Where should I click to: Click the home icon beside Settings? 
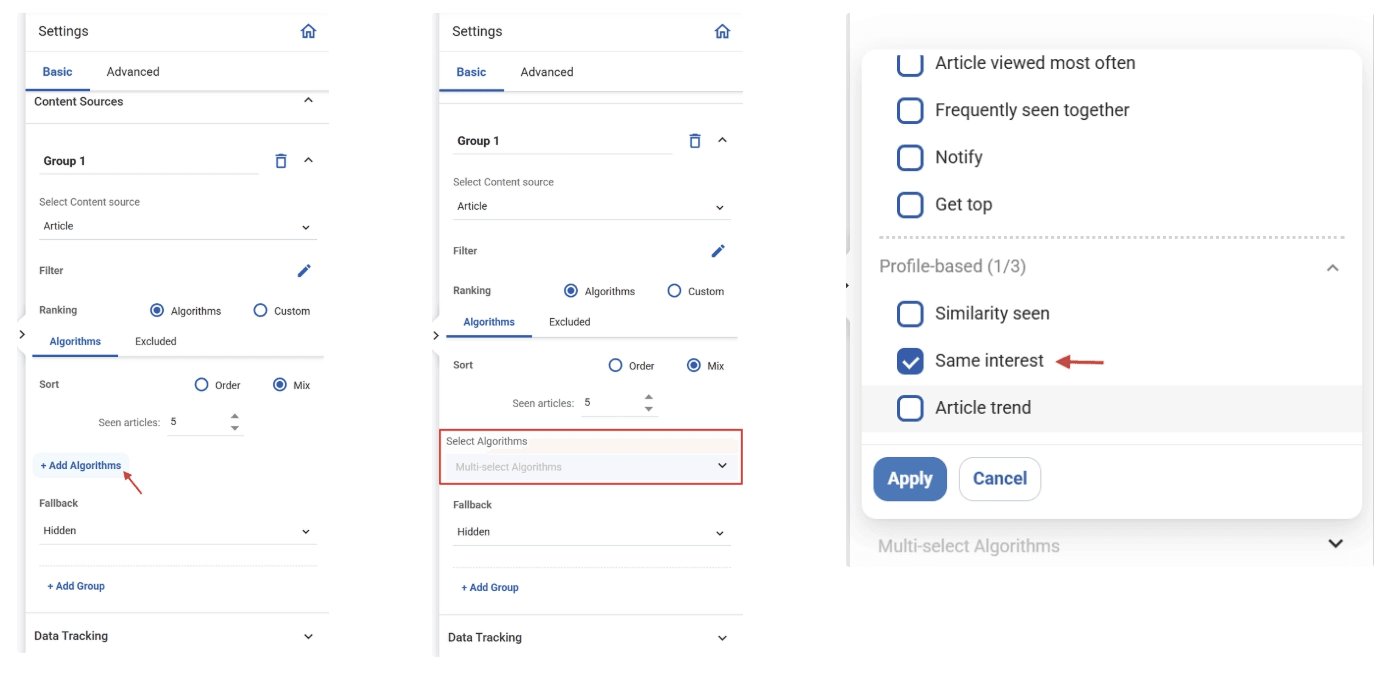(x=308, y=31)
